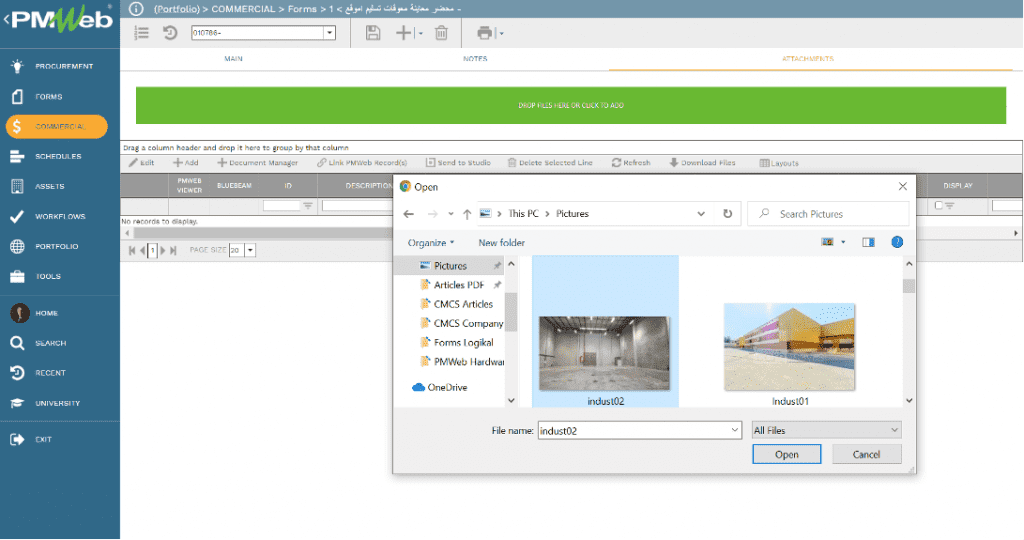
Task: Open the add-record dropdown arrow
Action: tap(420, 33)
